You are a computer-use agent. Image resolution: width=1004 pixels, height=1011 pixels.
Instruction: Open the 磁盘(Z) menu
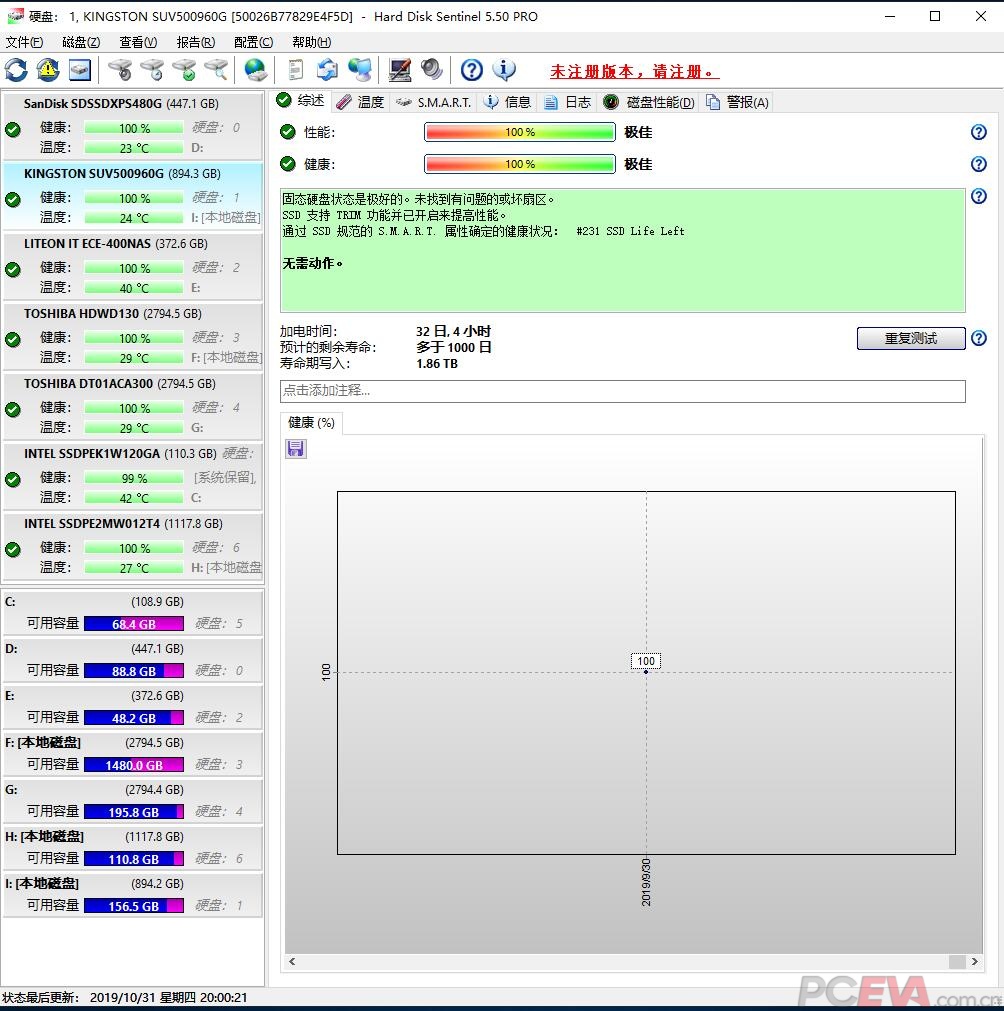(81, 42)
